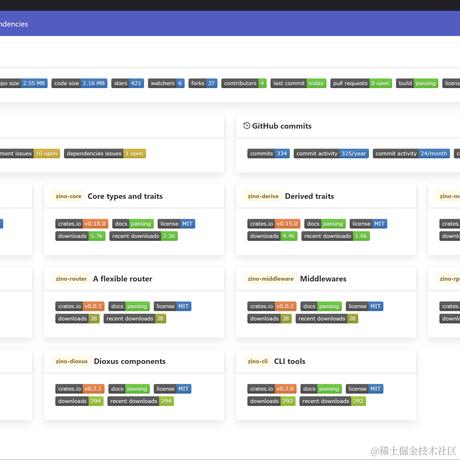Select the Dioxus components title

[x=130, y=361]
